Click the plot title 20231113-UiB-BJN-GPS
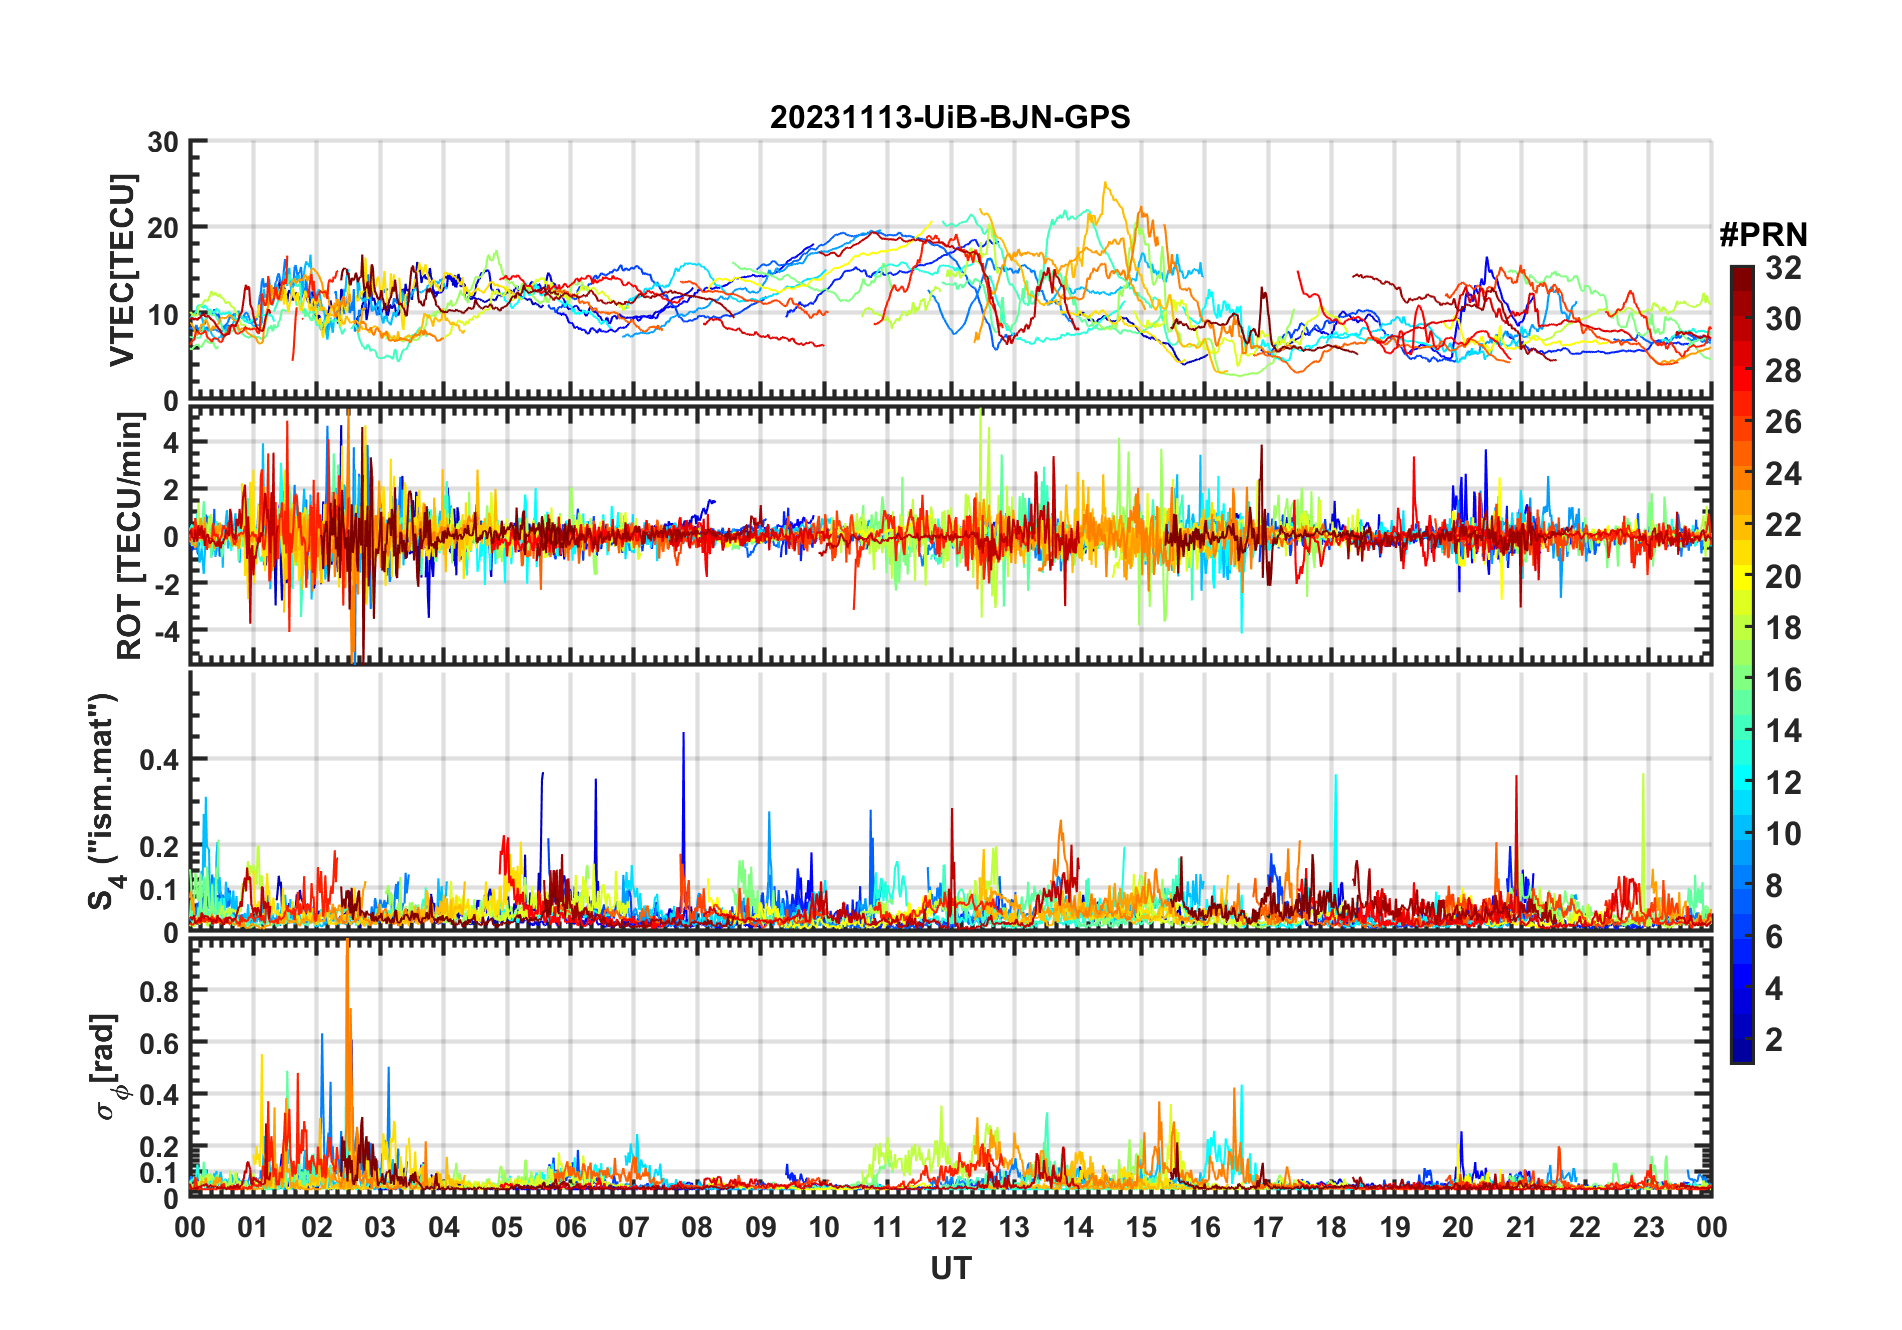1902x1330 pixels. [949, 118]
